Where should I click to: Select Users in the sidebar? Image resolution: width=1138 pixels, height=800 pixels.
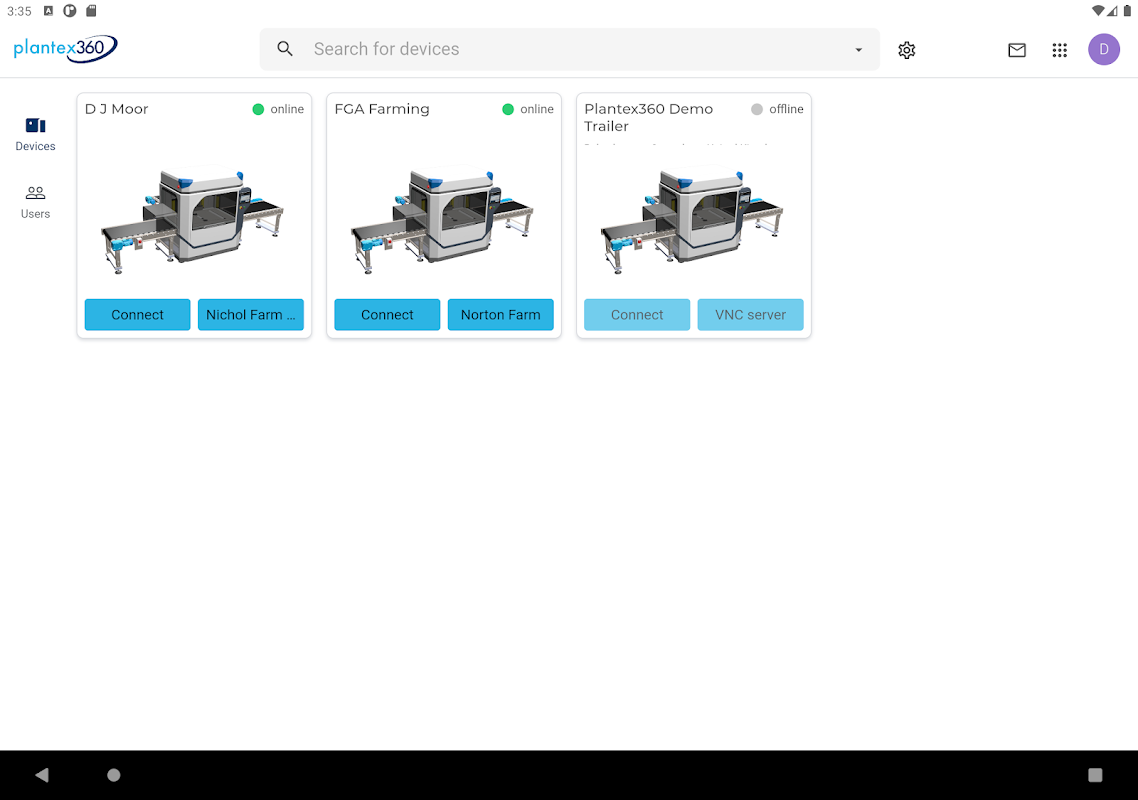36,203
